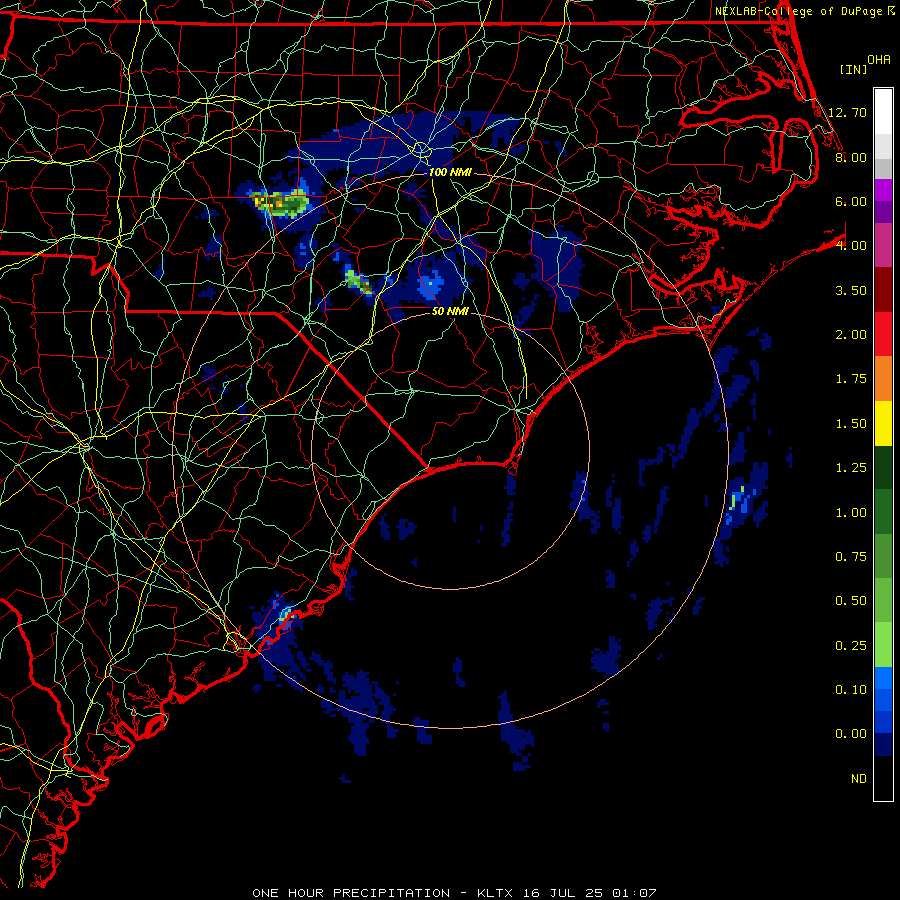Image resolution: width=900 pixels, height=900 pixels.
Task: Click the circular highway loop near the 100 NMI label
Action: pyautogui.click(x=421, y=150)
